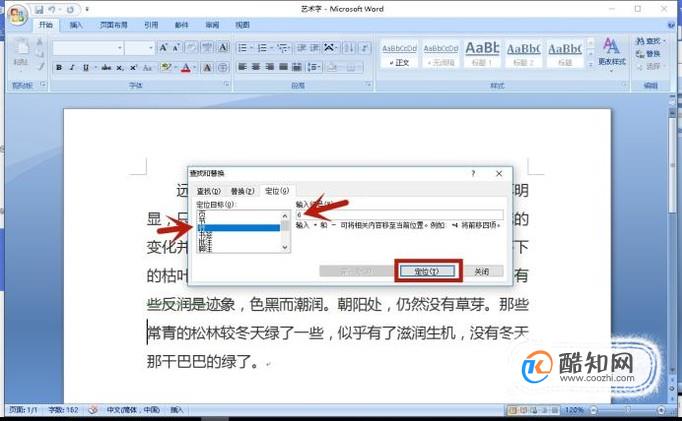
Task: Switch to the 插入 ribbon tab
Action: 76,25
